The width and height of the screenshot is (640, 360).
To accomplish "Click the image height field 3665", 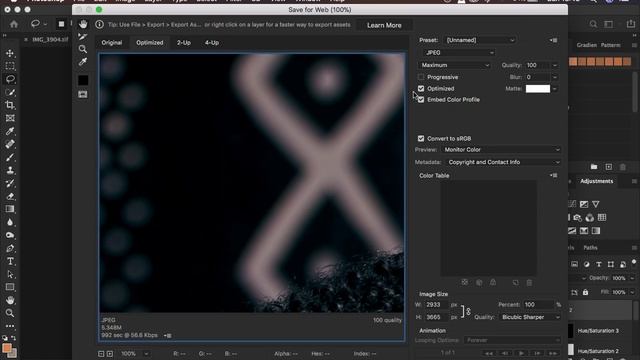I will click(x=436, y=317).
